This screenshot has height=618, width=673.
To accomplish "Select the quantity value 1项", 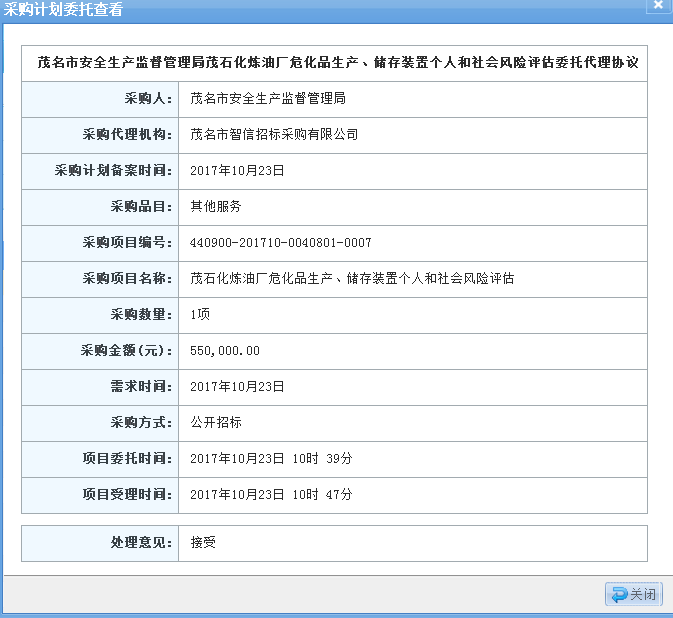I will pos(200,314).
